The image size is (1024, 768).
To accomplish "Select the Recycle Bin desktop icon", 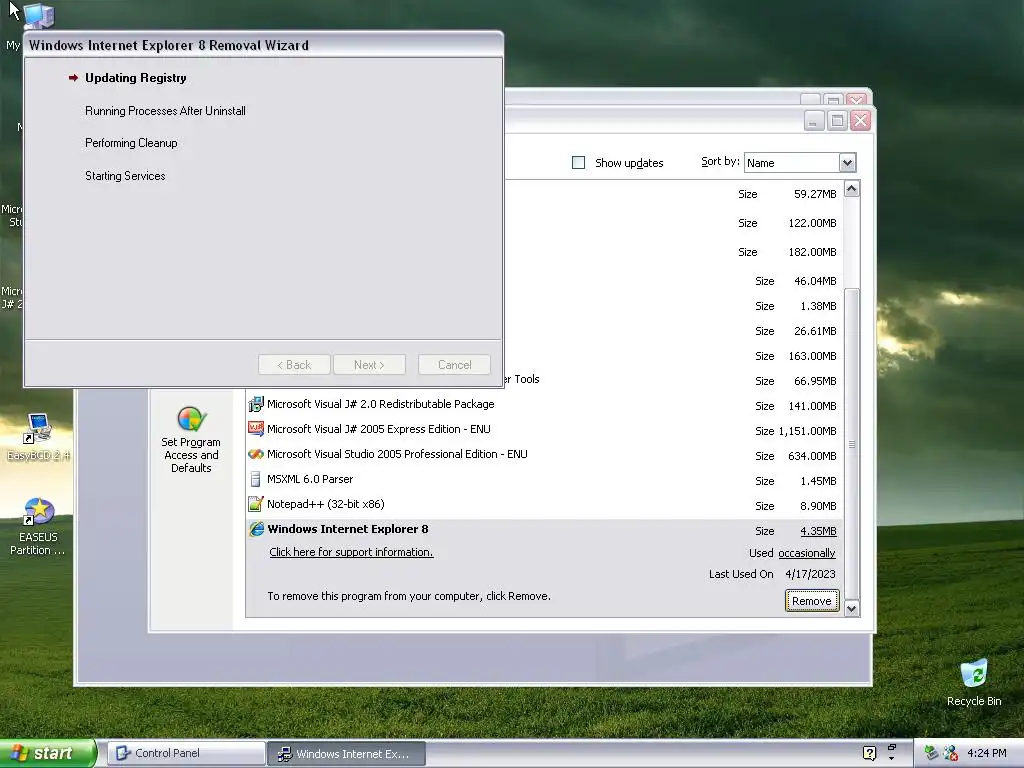I will coord(974,683).
